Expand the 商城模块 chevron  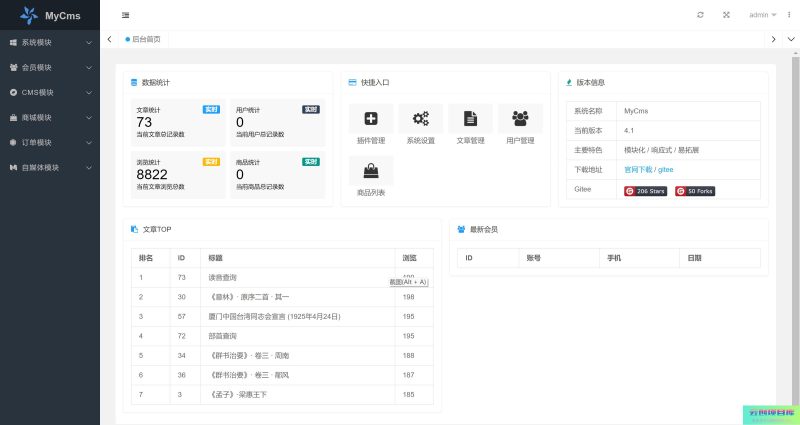[x=89, y=118]
